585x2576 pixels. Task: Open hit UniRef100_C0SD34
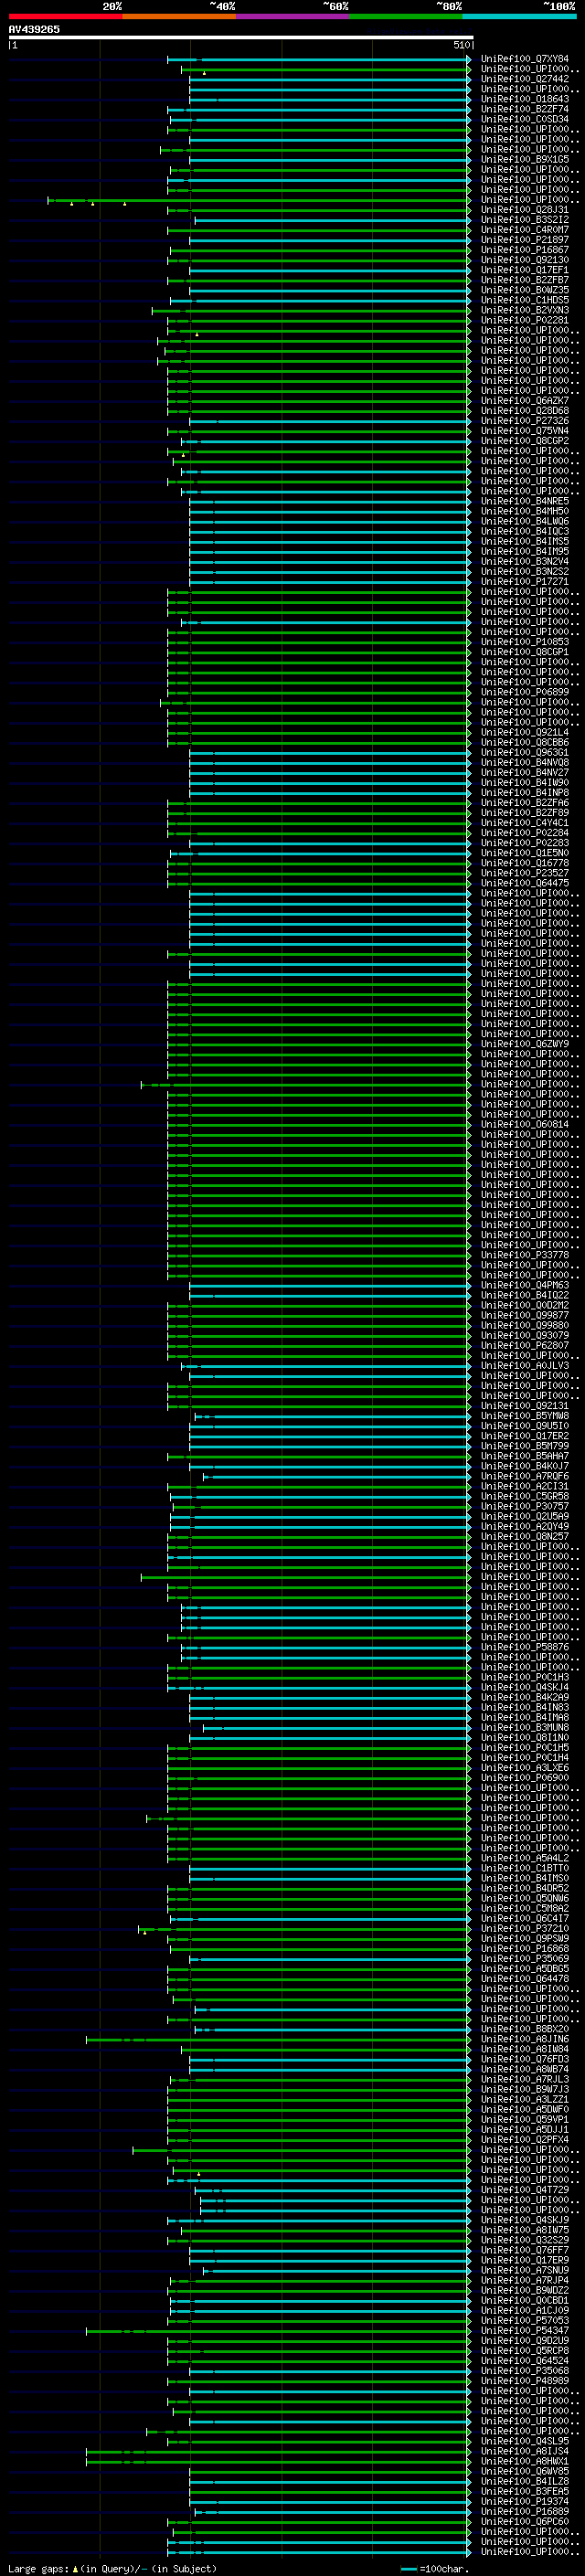coord(525,119)
